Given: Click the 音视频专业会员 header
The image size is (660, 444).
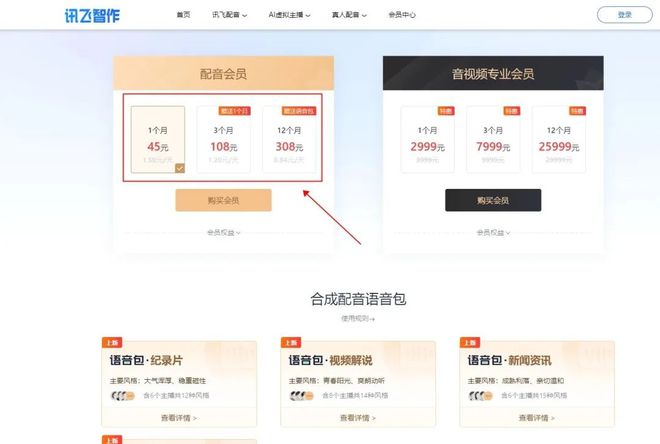Looking at the screenshot, I should [x=493, y=74].
